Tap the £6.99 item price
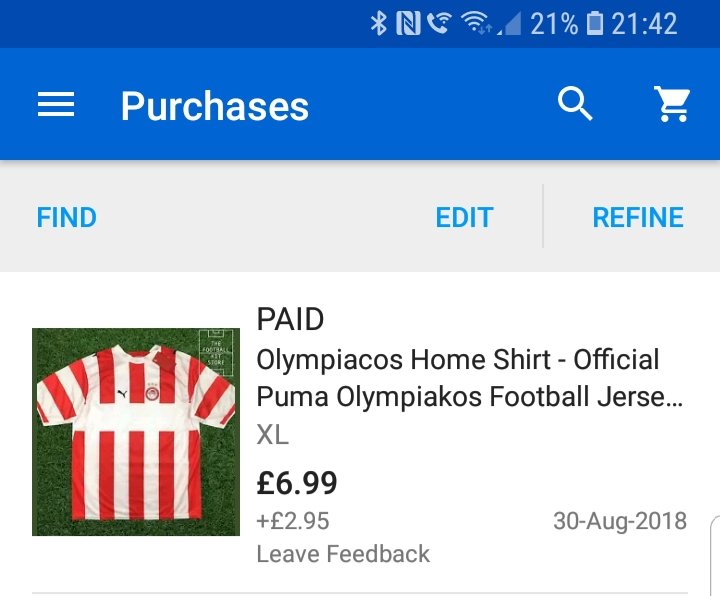 [x=297, y=484]
